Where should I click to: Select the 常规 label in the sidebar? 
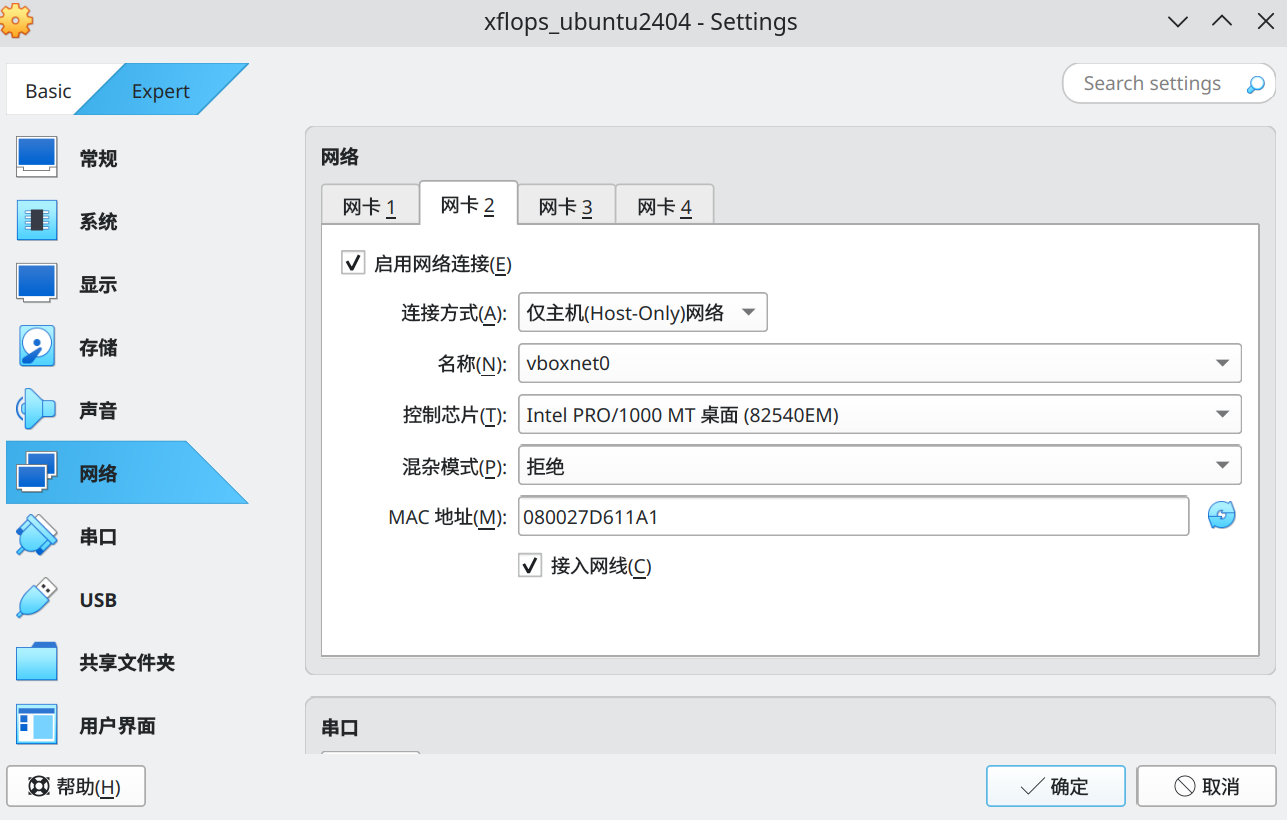coord(99,158)
